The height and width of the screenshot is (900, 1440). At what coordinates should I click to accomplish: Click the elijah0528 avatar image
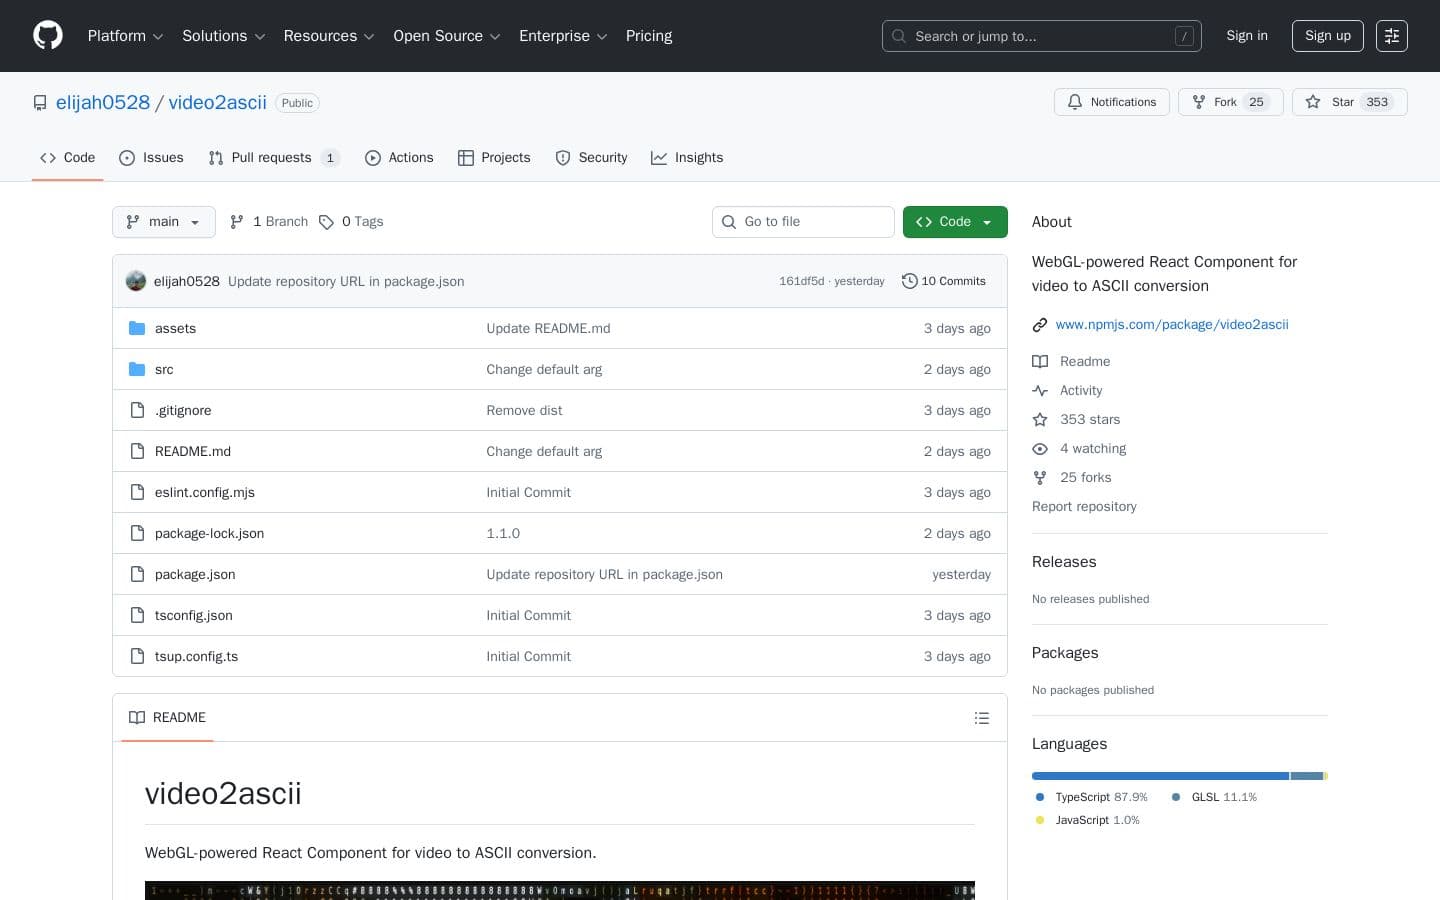[136, 281]
